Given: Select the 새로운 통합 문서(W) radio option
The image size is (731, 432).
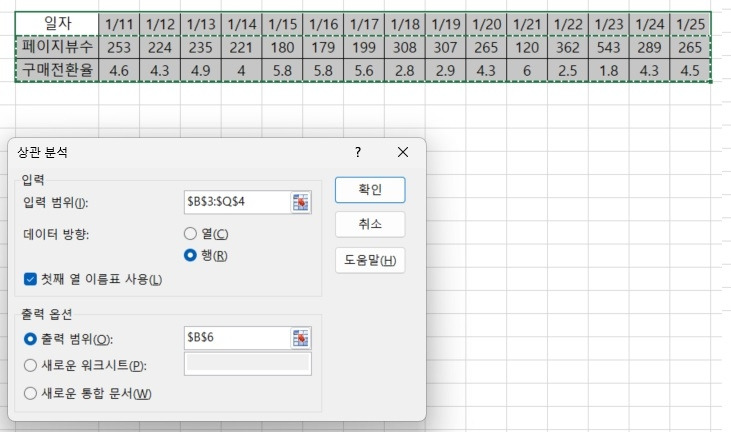Looking at the screenshot, I should click(30, 393).
